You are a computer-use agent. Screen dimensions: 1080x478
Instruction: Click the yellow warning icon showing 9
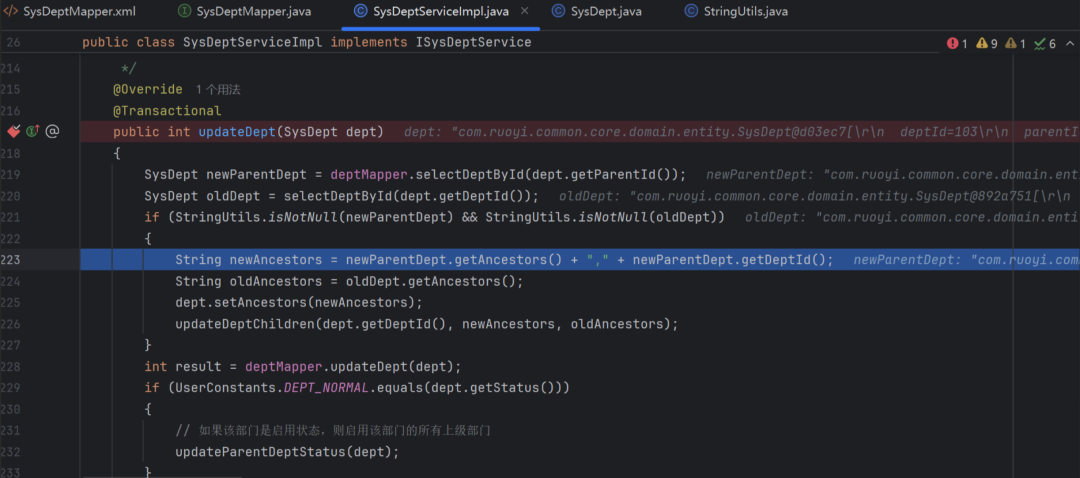[x=982, y=43]
